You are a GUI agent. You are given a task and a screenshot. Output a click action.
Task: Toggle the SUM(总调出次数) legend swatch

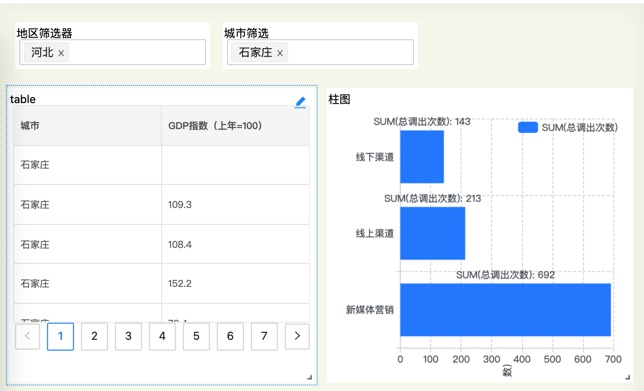coord(528,127)
